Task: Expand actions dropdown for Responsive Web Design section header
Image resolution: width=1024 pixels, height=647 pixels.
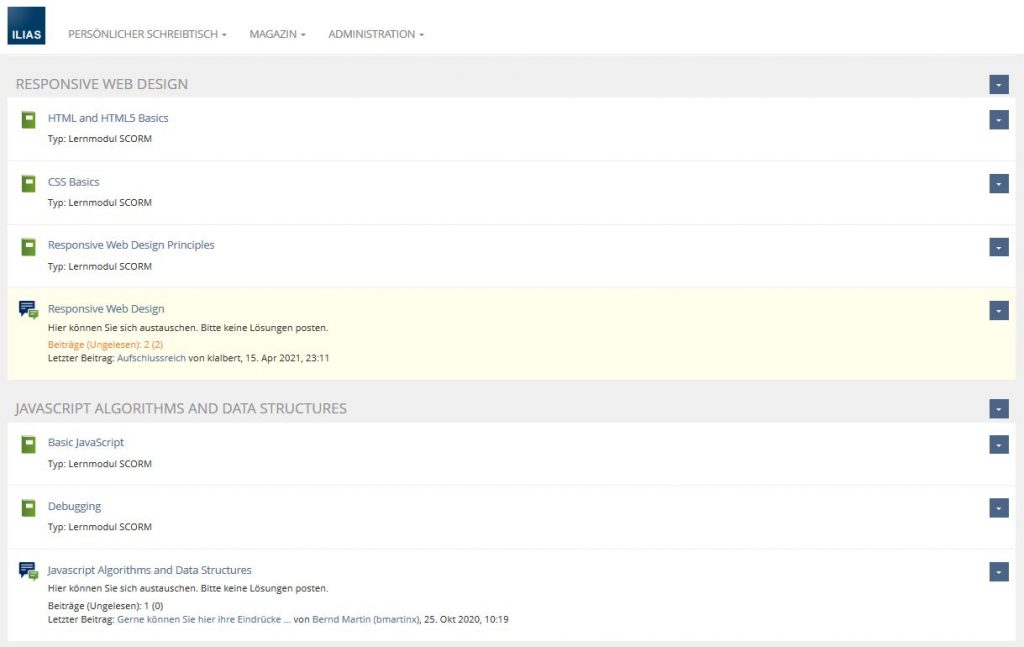Action: coord(998,85)
